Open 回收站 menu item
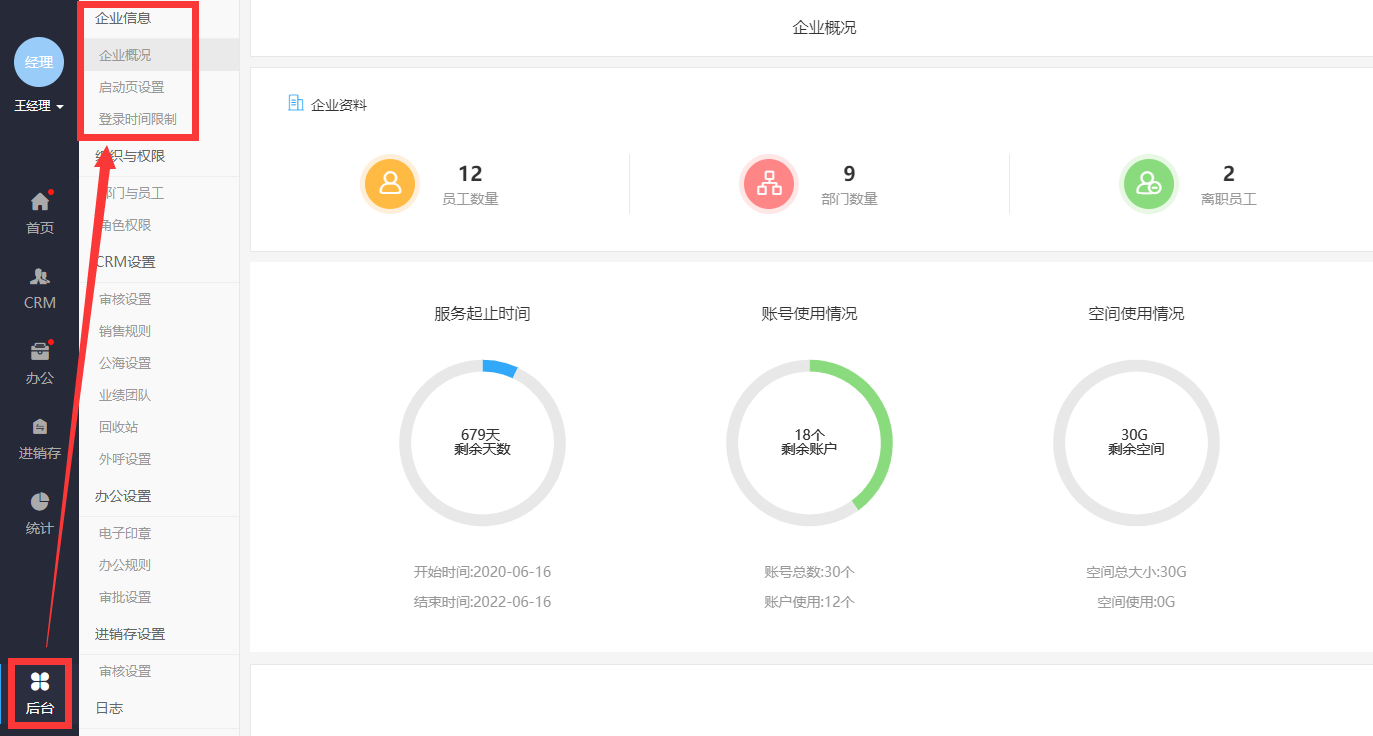 [118, 427]
